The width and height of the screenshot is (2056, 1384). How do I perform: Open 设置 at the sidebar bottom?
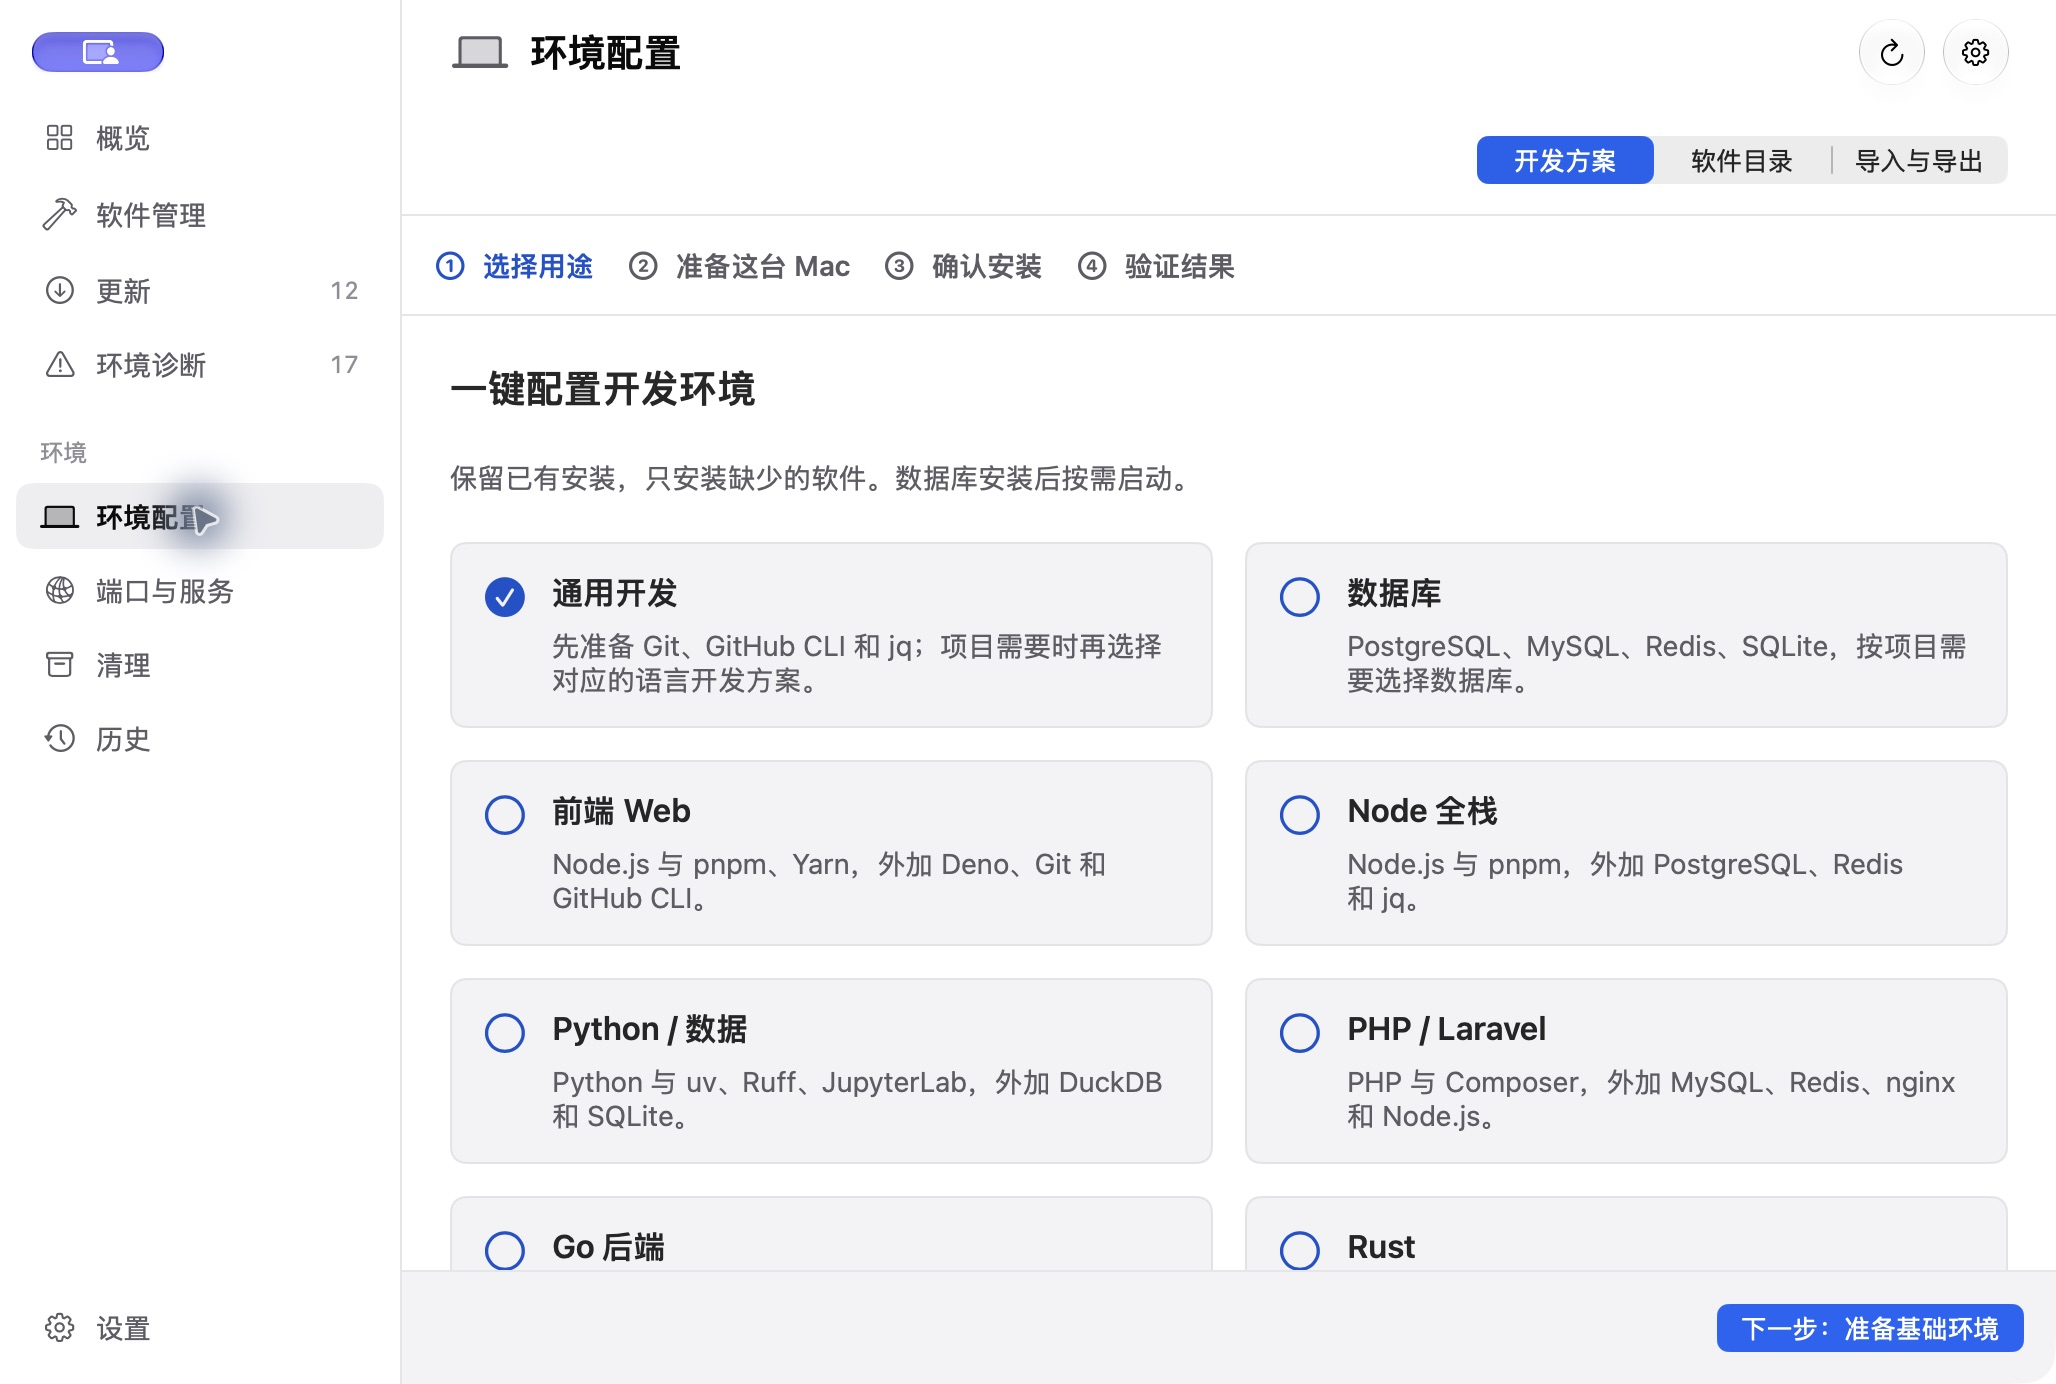(200, 1328)
